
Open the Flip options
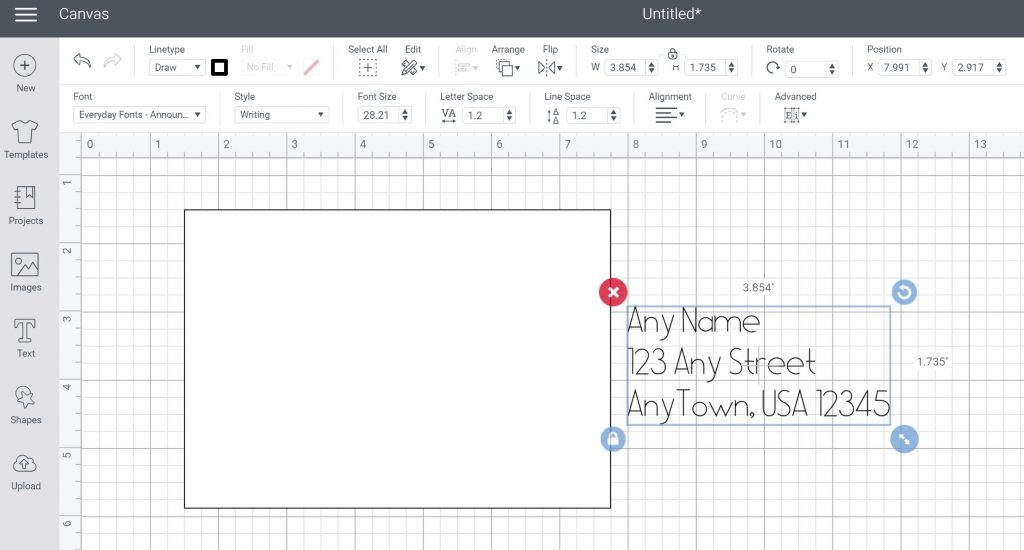click(550, 67)
